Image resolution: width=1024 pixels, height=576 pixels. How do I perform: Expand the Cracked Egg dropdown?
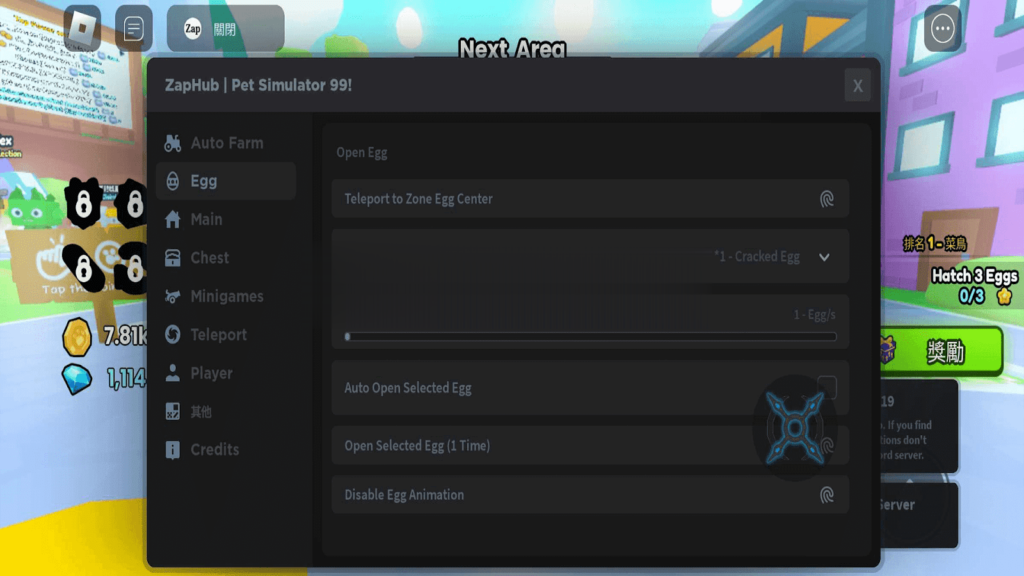[x=824, y=257]
